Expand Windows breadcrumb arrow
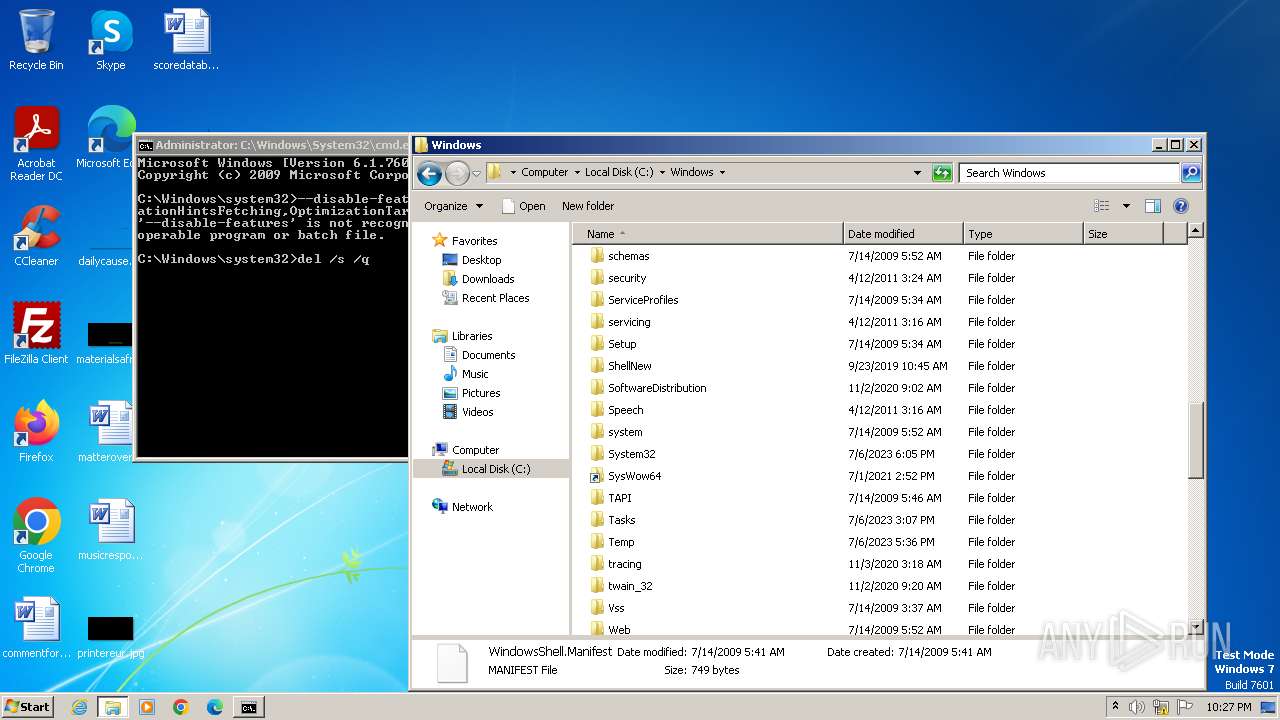Screen dimensions: 1280x720 point(722,173)
